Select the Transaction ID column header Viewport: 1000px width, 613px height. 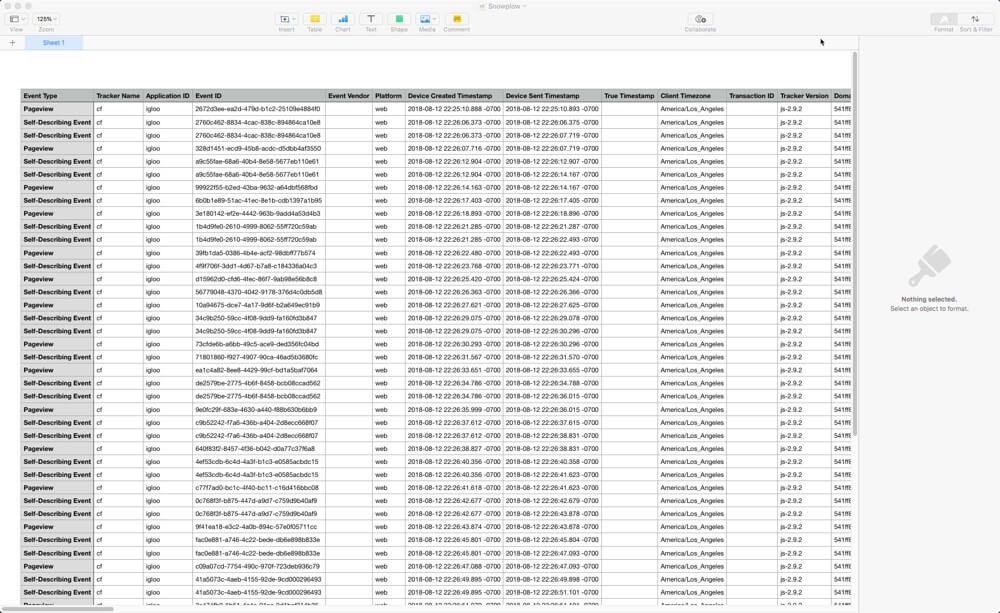tap(752, 96)
